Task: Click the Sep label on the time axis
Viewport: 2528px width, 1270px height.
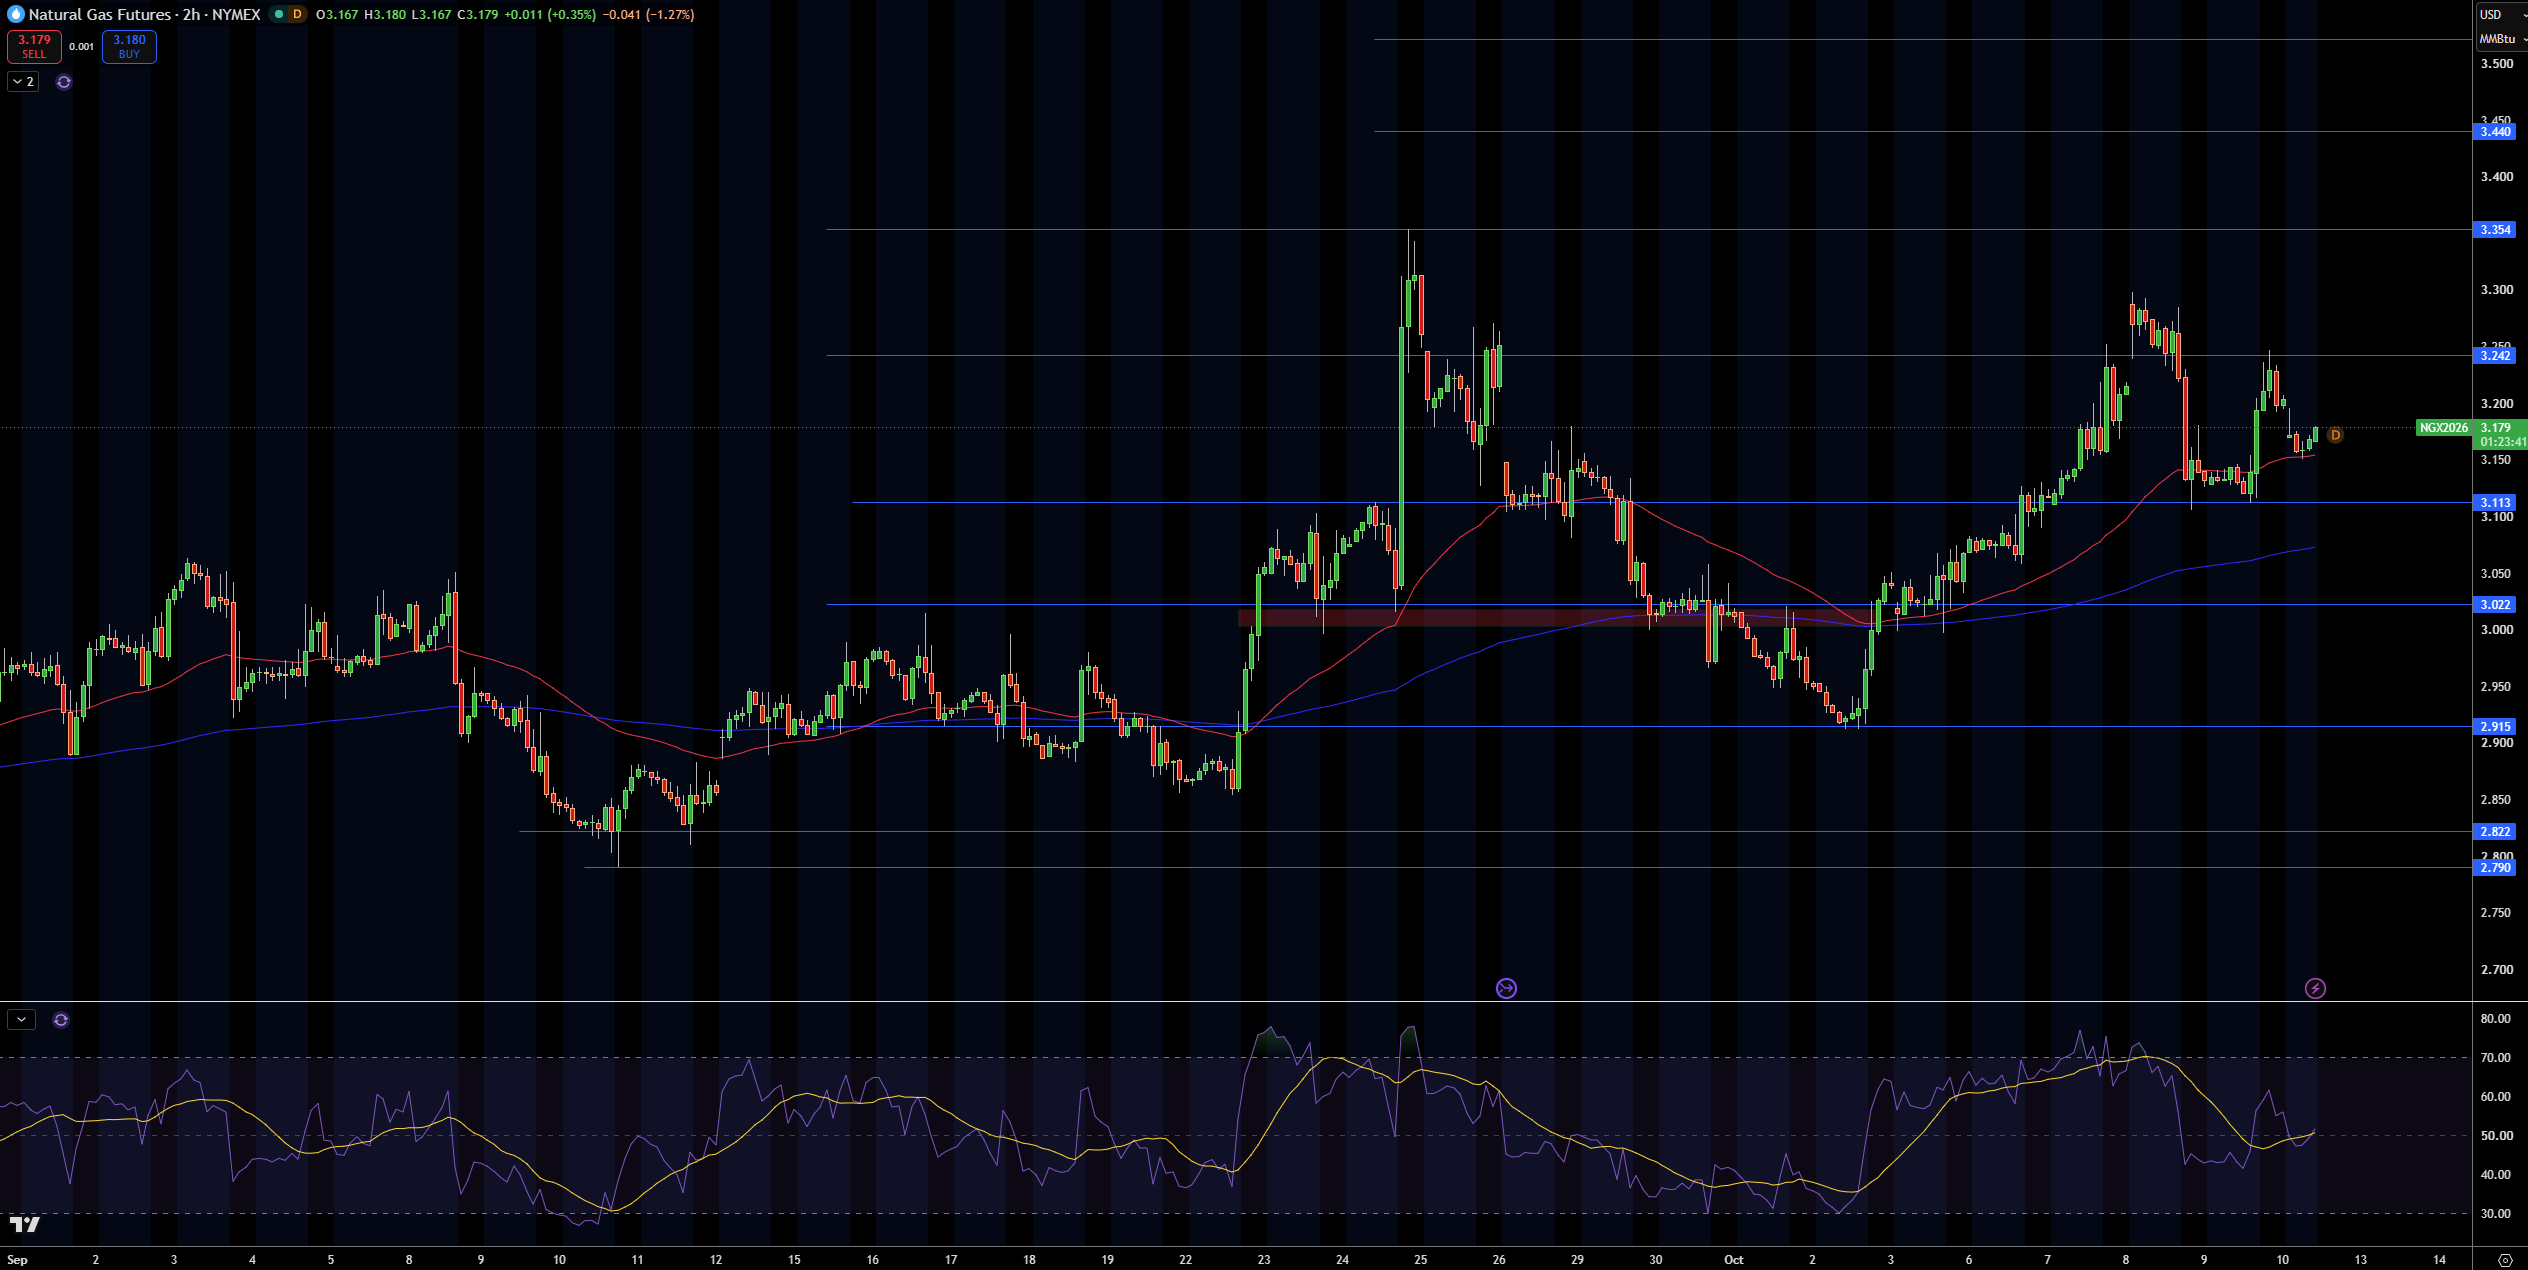Action: point(17,1260)
